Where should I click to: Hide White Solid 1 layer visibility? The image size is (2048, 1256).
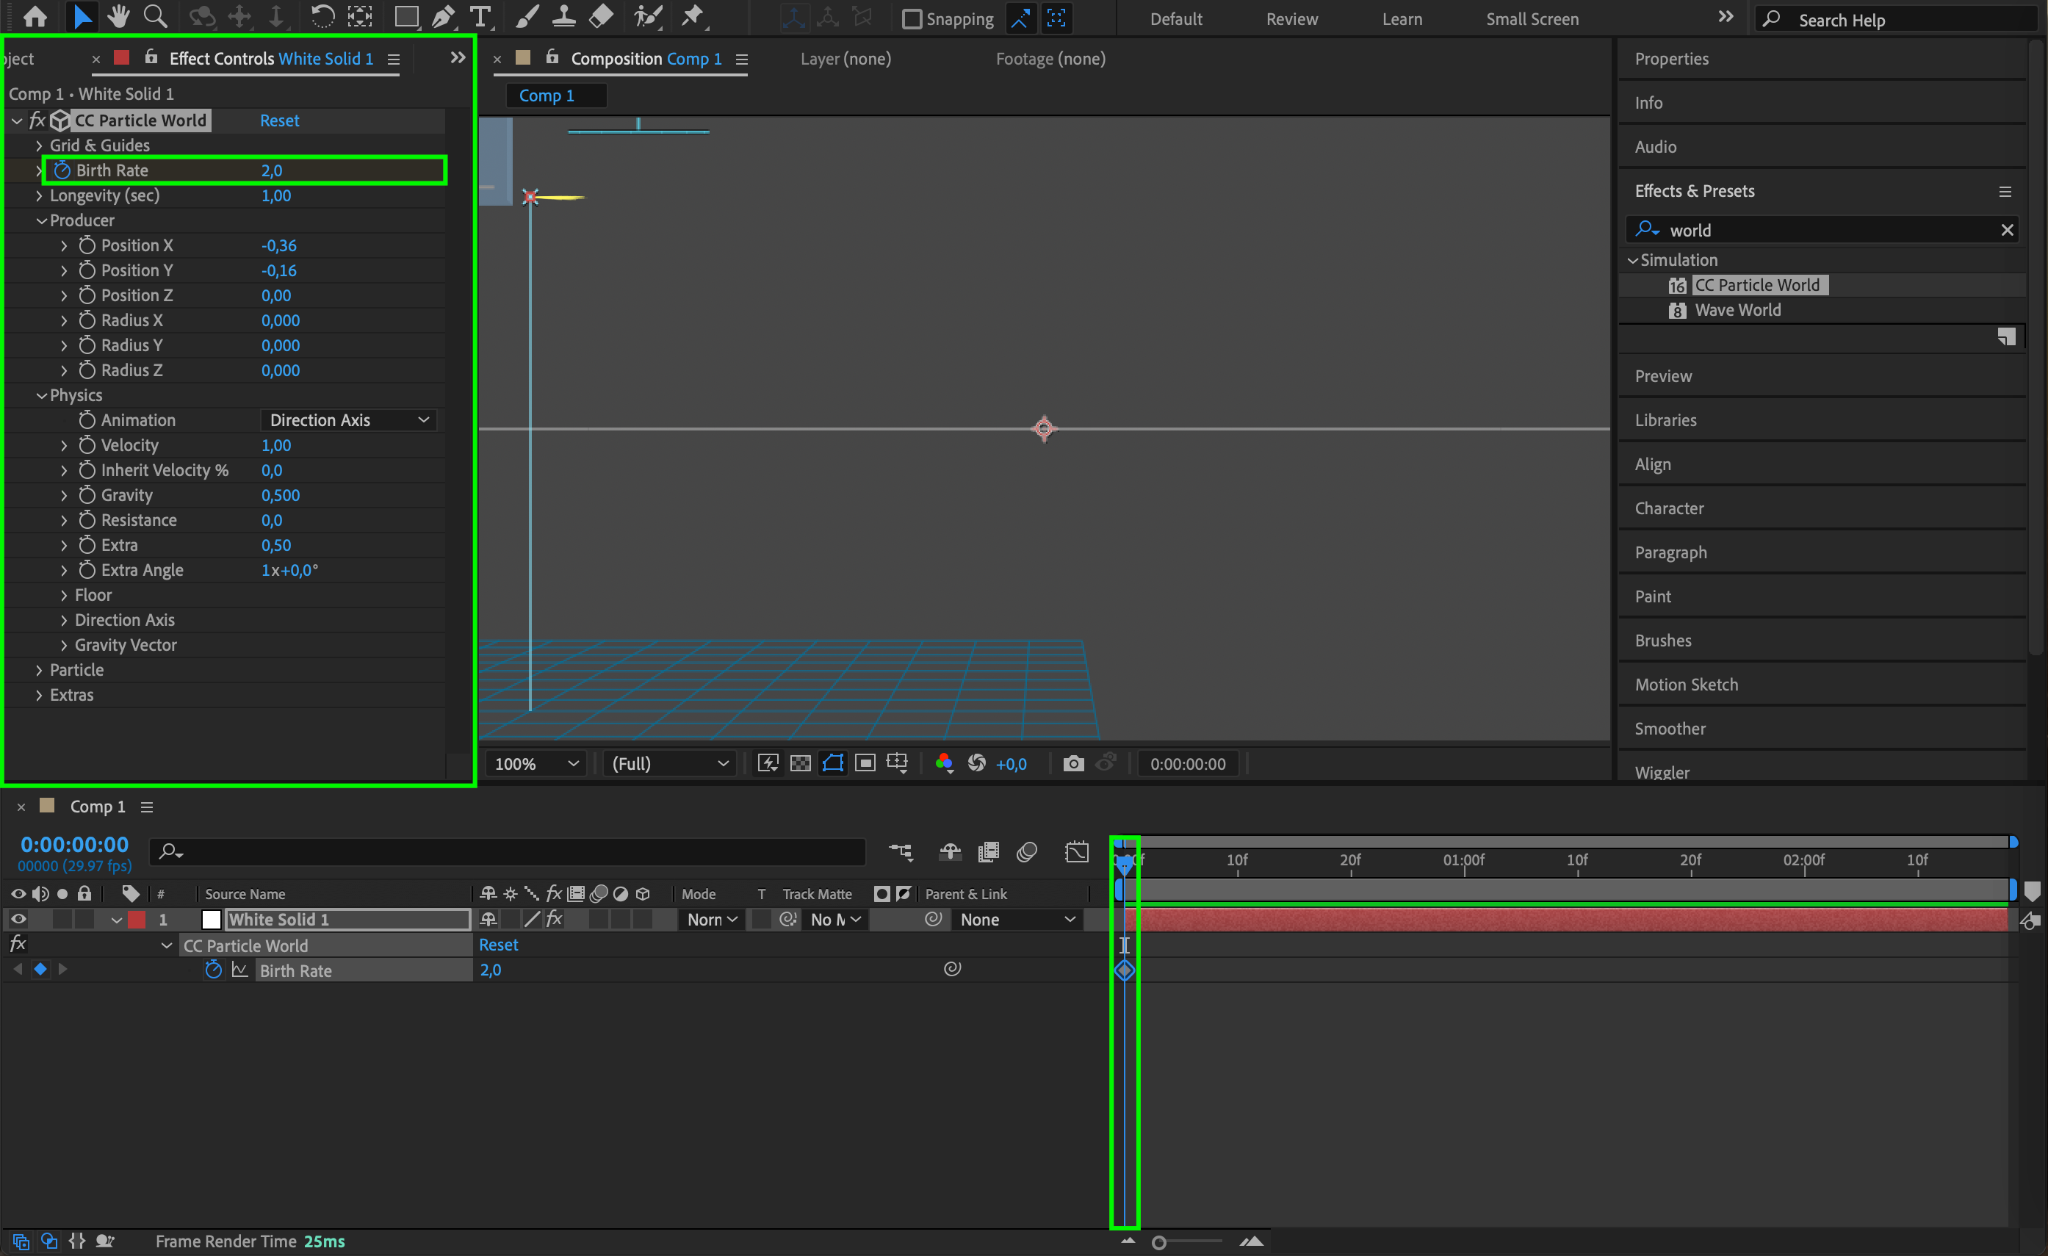point(18,919)
